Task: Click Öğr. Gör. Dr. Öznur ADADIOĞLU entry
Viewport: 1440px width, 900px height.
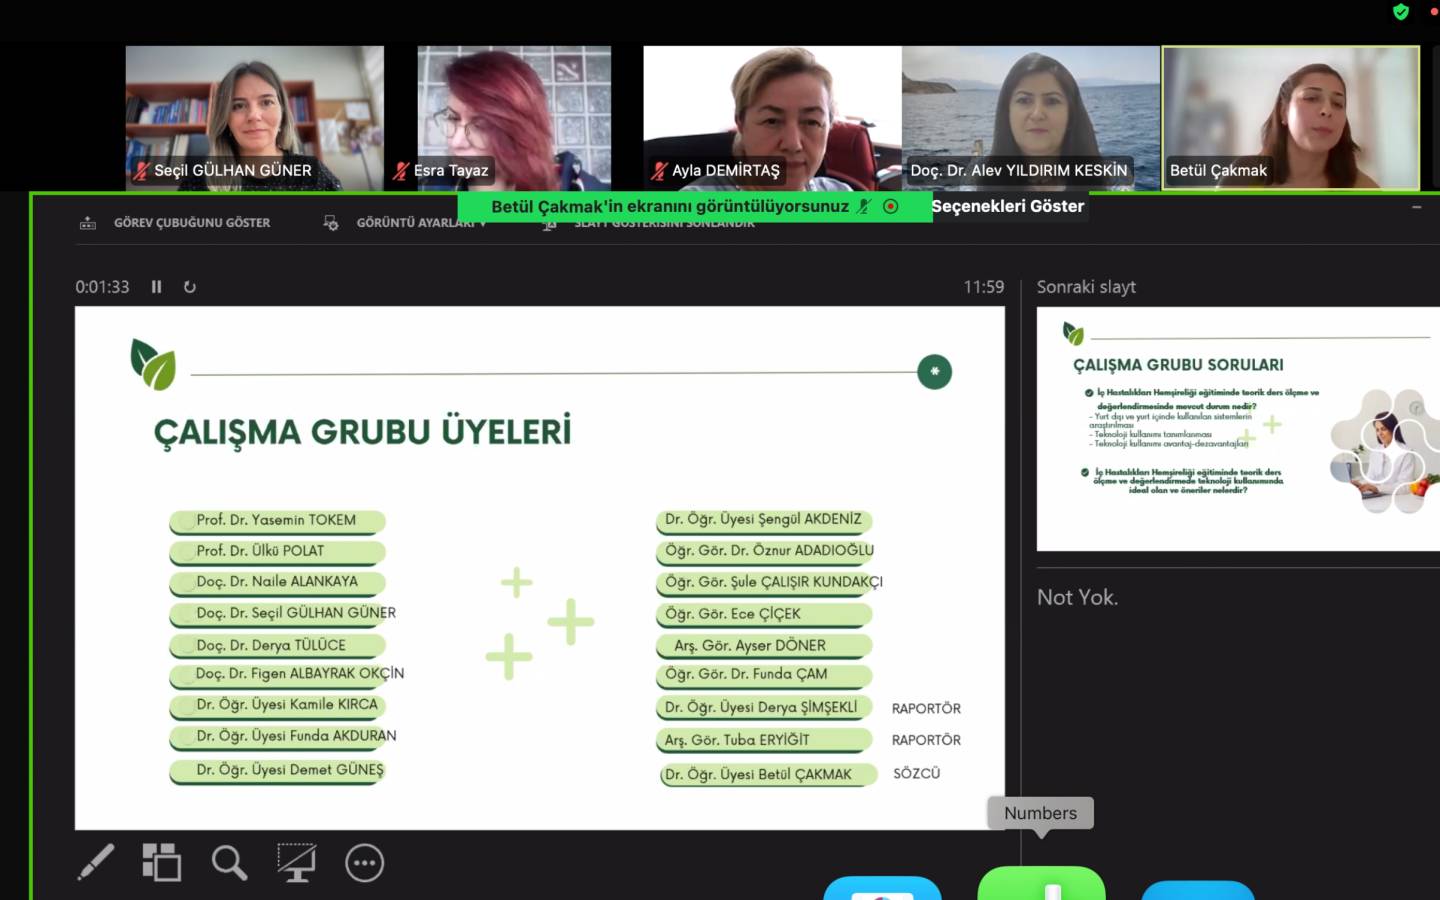Action: click(x=766, y=551)
